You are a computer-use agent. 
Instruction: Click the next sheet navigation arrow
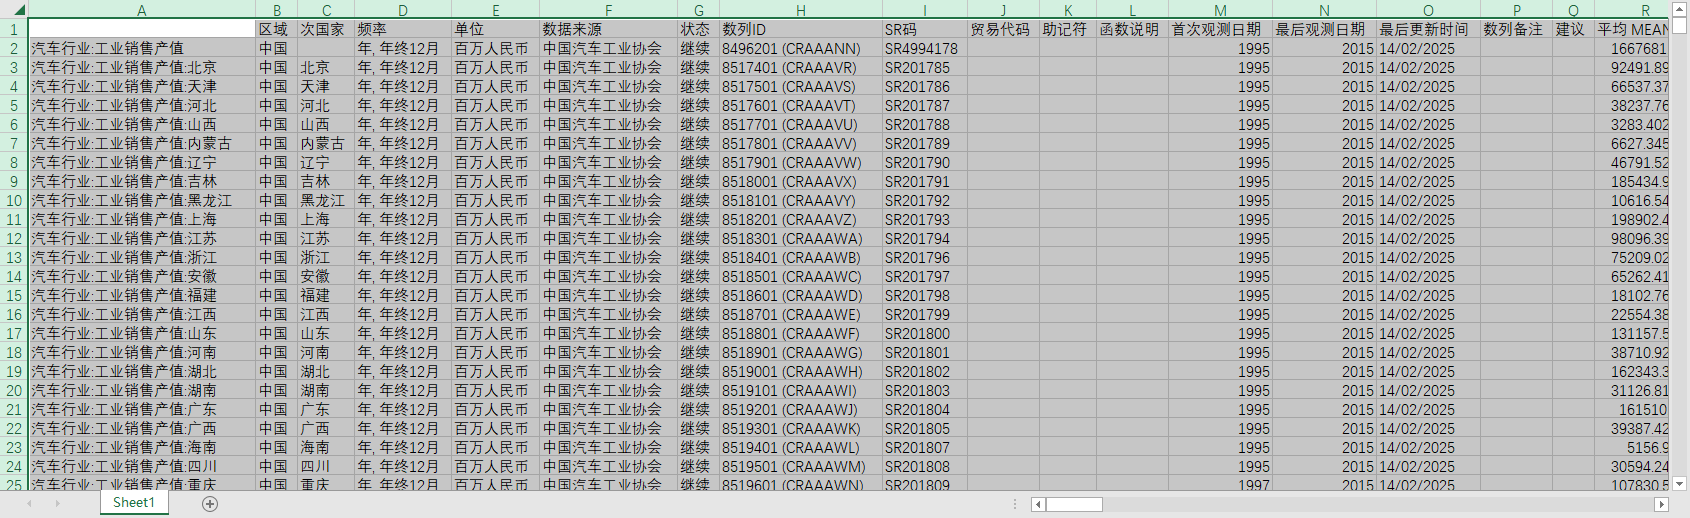coord(57,503)
